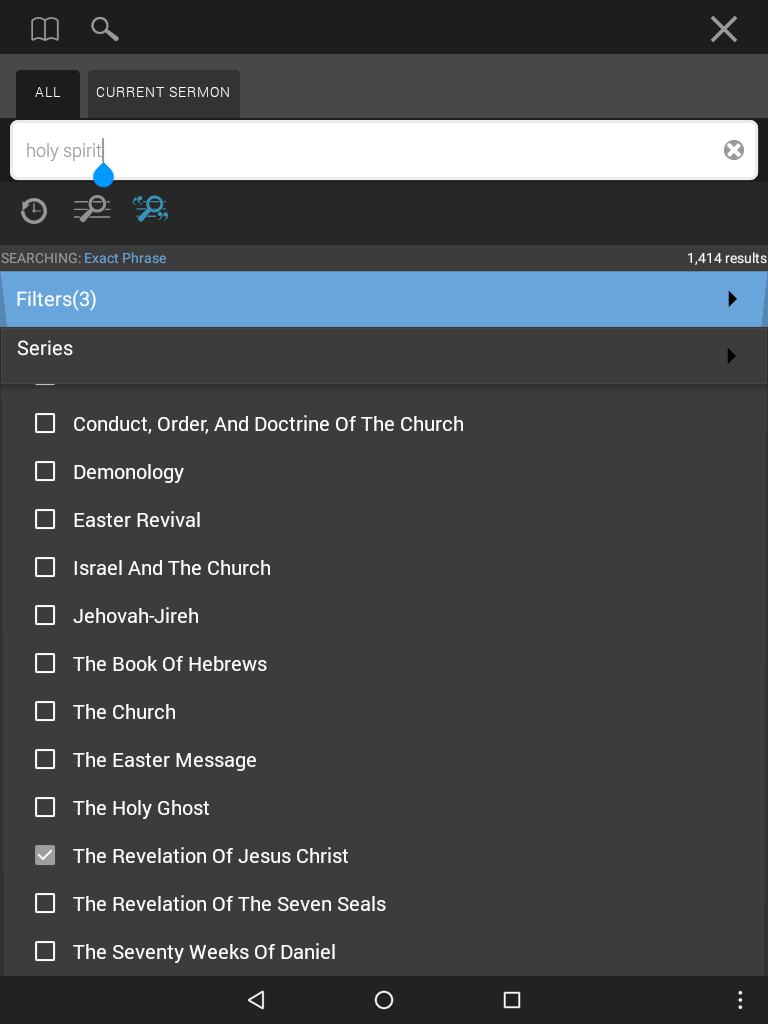Select the exact phrase search icon

pyautogui.click(x=151, y=209)
